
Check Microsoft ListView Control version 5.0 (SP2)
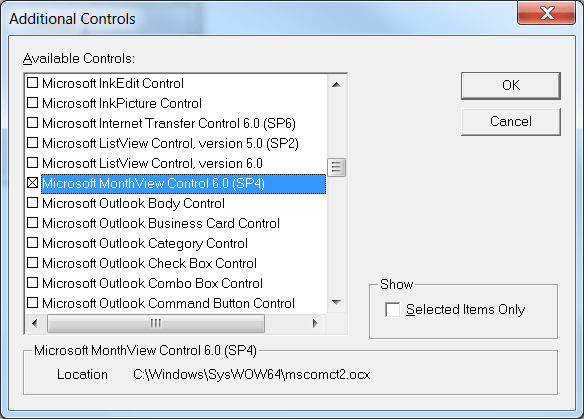tap(33, 143)
